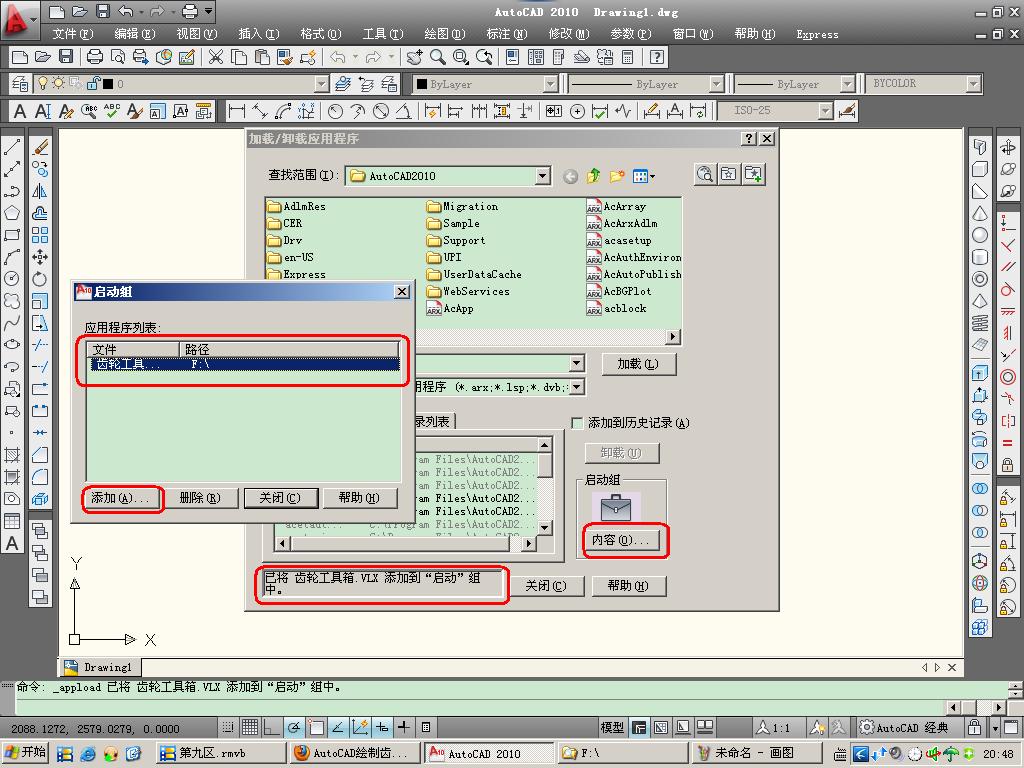Select the Mirror modify tool
Viewport: 1024px width, 768px height.
click(40, 191)
